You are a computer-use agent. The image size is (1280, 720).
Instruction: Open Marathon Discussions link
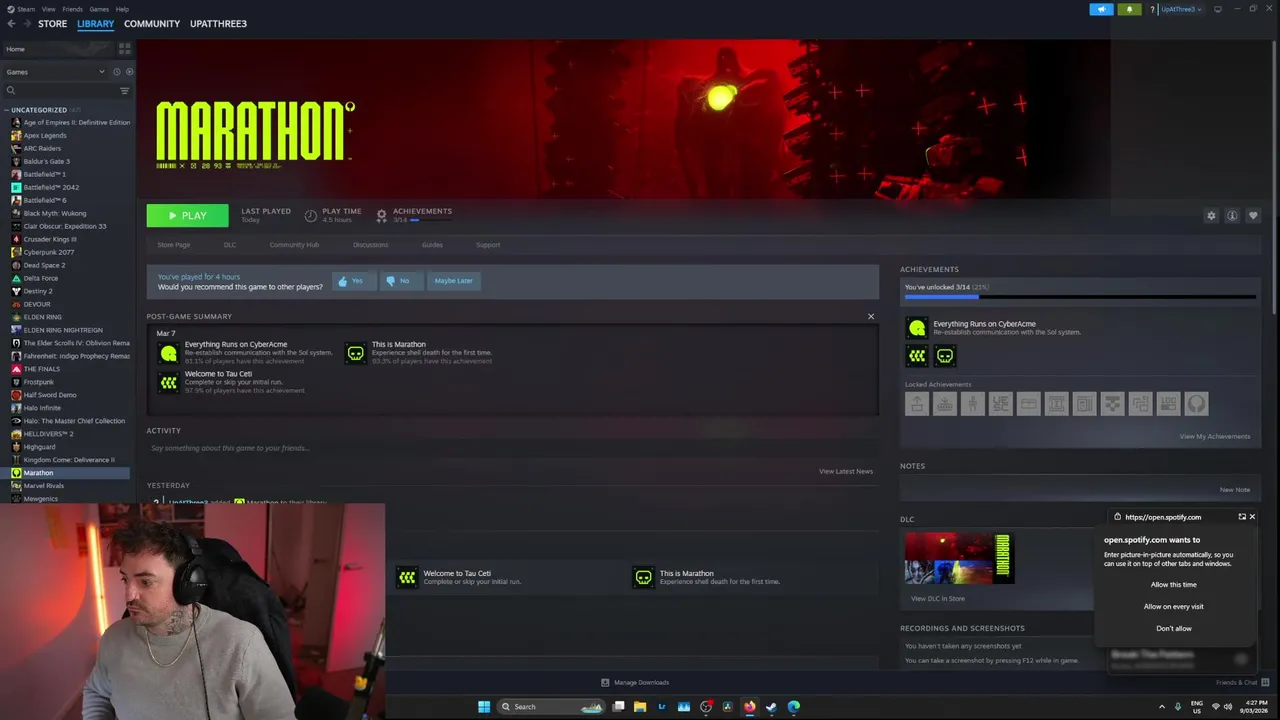click(370, 244)
